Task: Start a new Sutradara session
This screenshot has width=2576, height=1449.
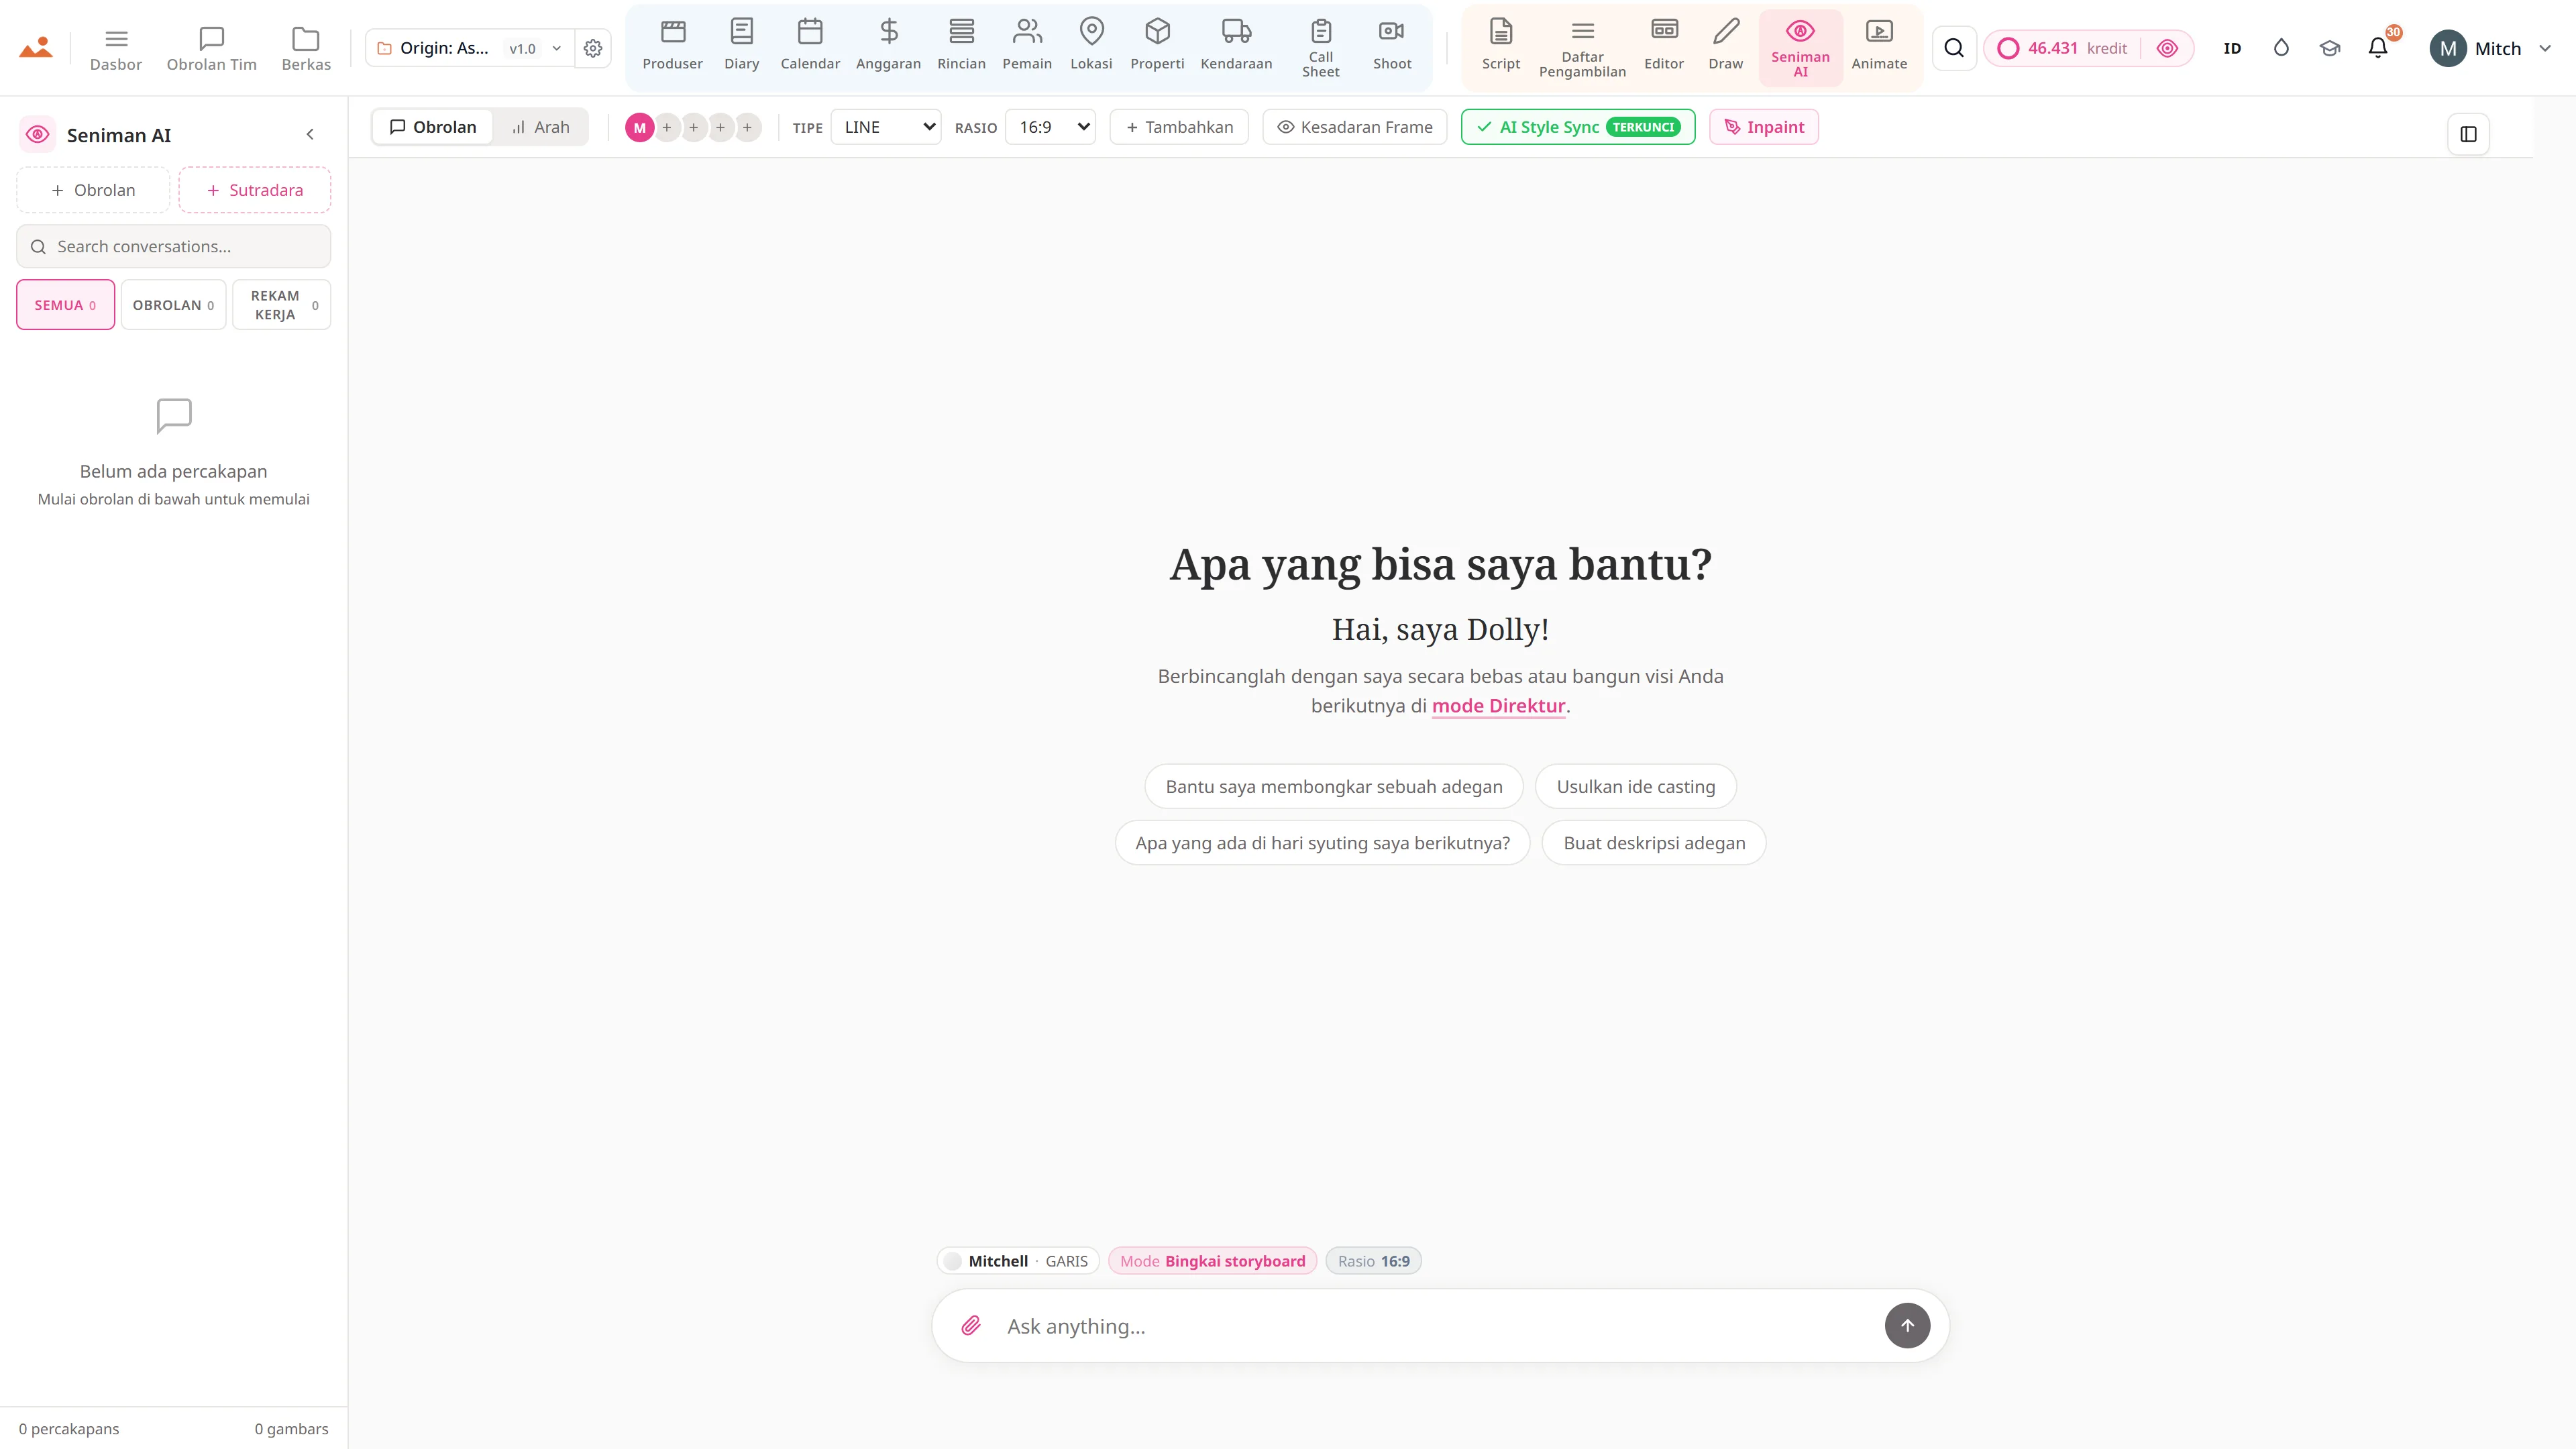Action: point(255,190)
